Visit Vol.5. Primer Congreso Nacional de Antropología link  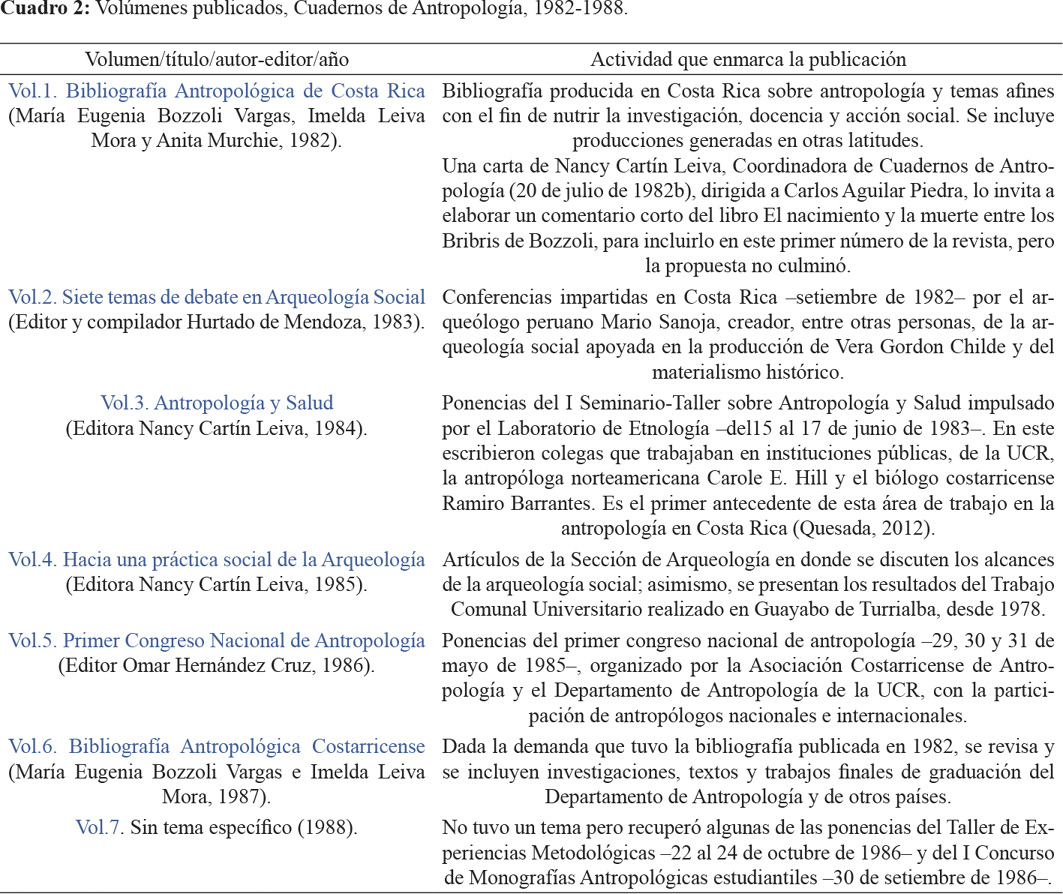(x=216, y=641)
